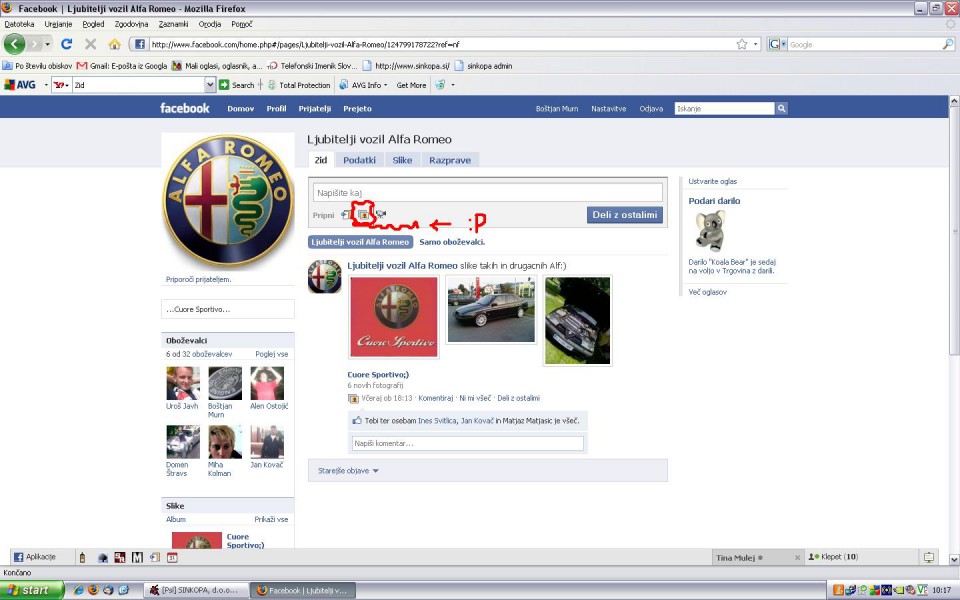Bookmark this page with the star icon
This screenshot has width=960, height=600.
pyautogui.click(x=742, y=44)
